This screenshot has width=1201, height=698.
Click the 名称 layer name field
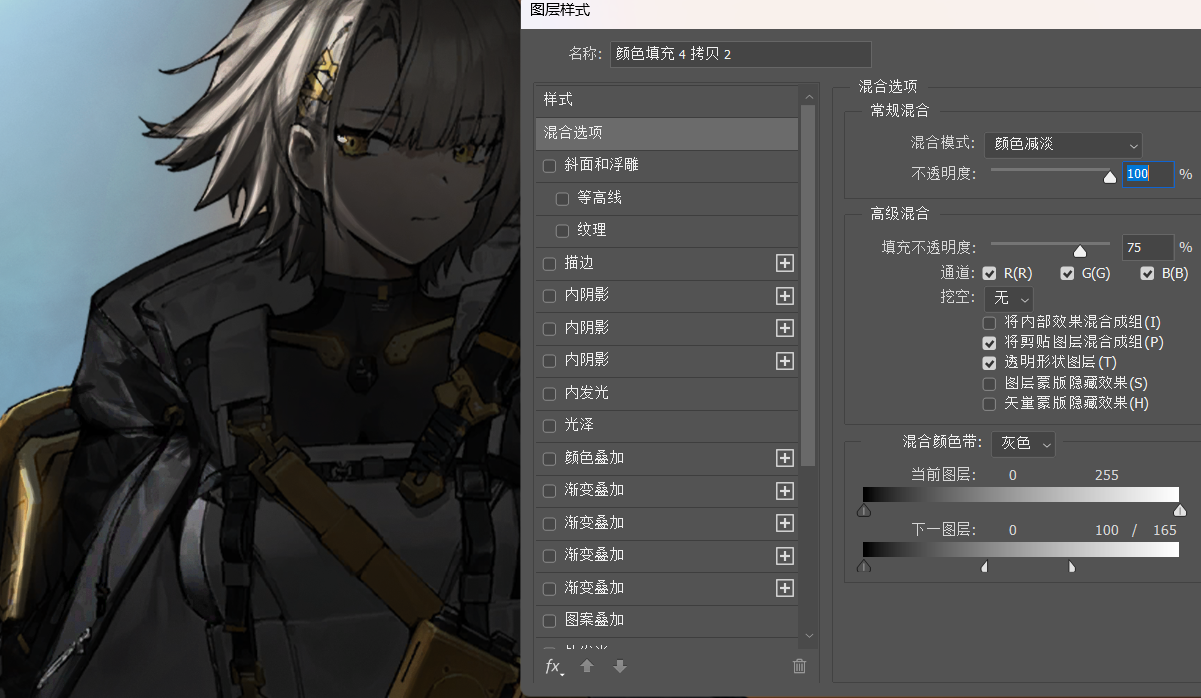741,54
